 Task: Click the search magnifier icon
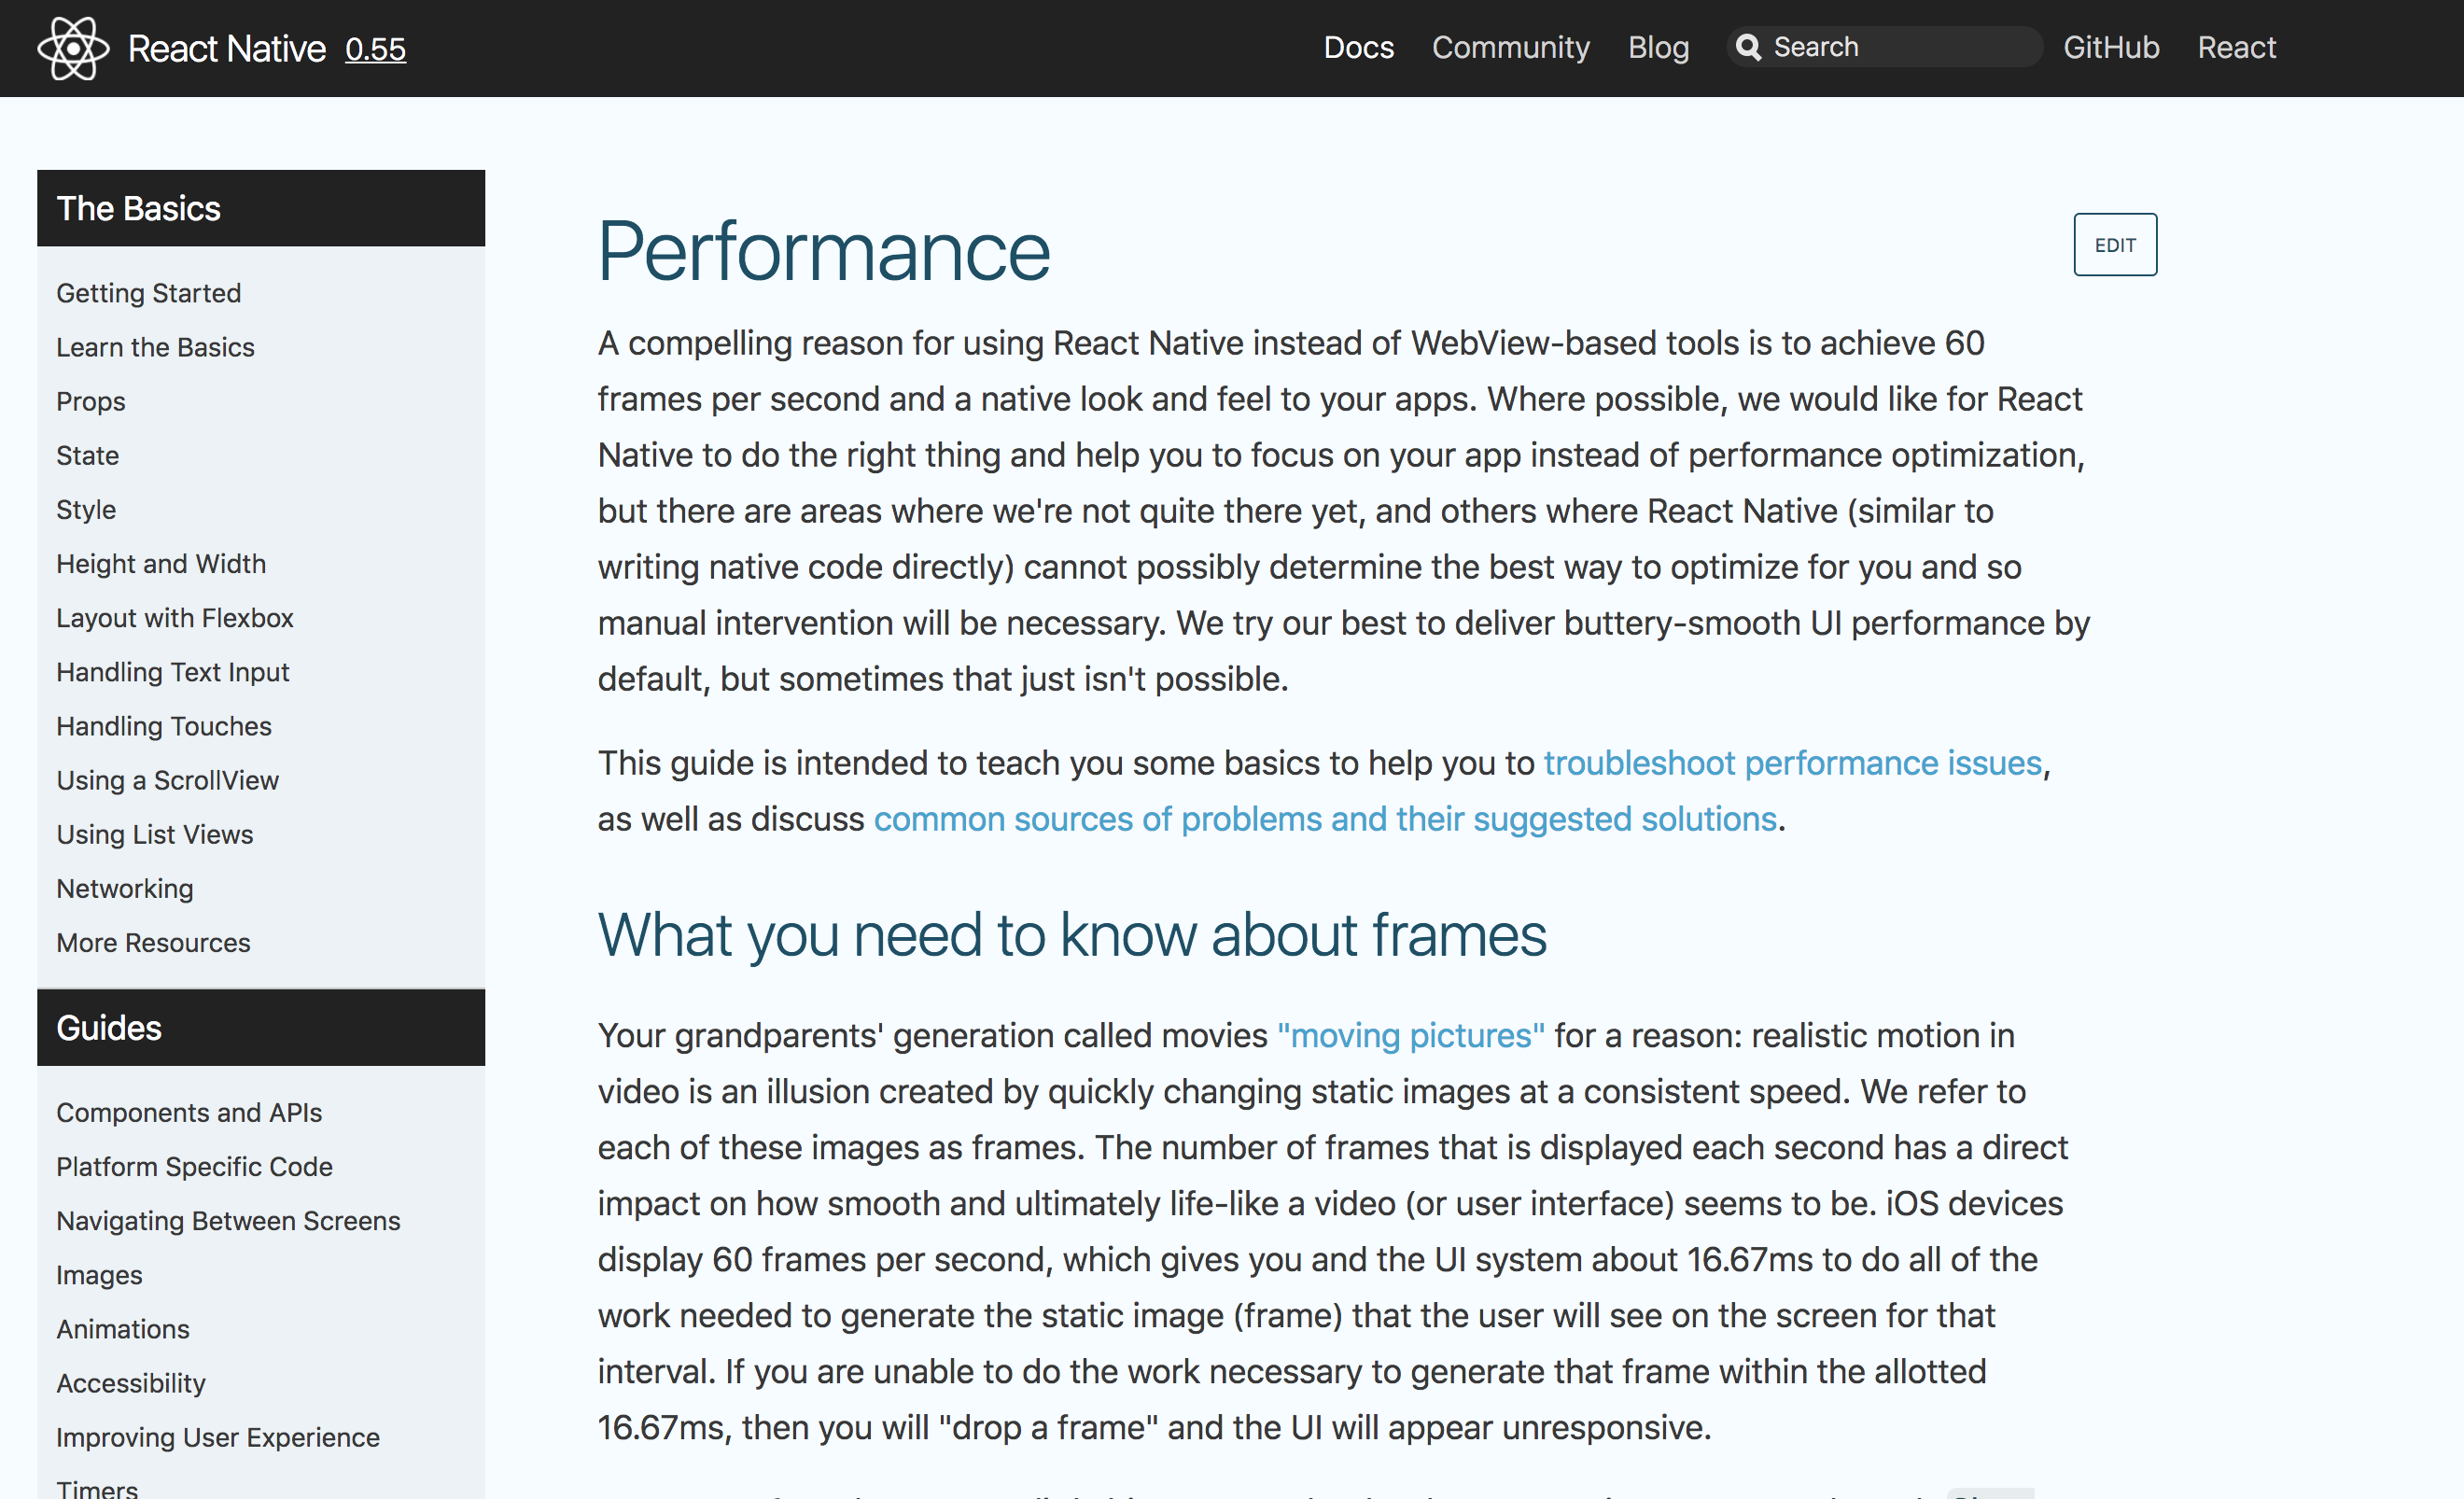pos(1749,46)
